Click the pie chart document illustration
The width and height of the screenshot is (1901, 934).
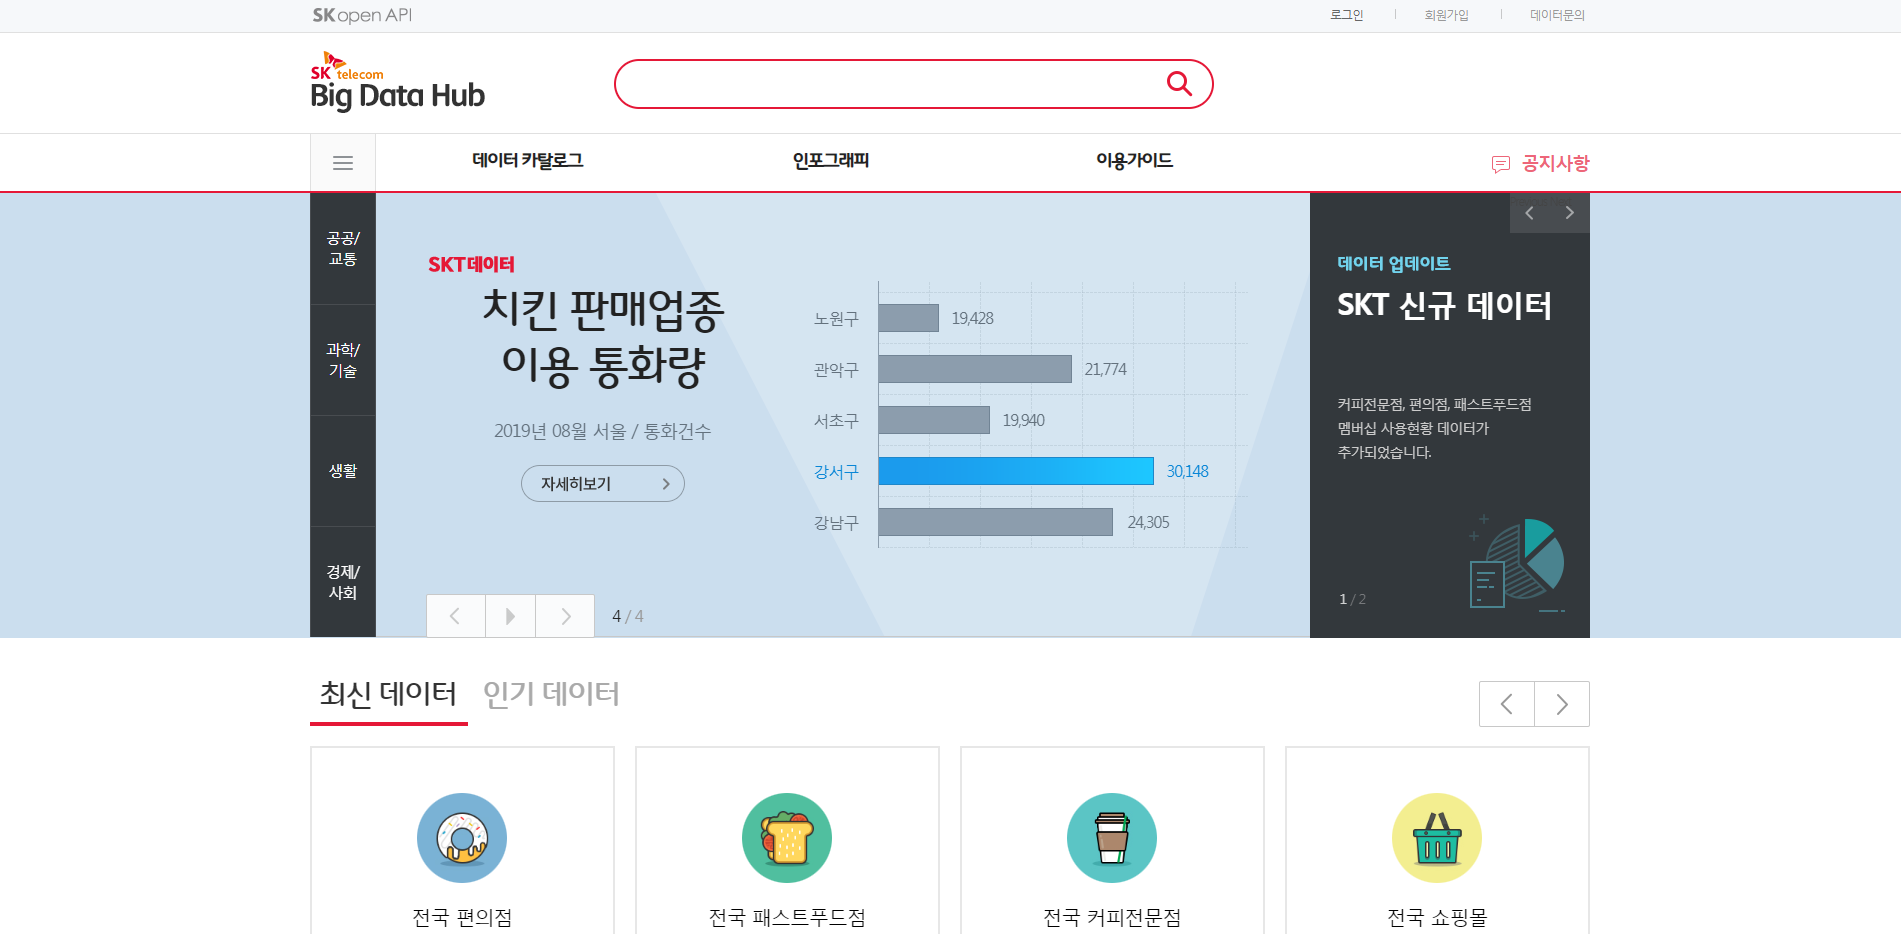pyautogui.click(x=1516, y=564)
